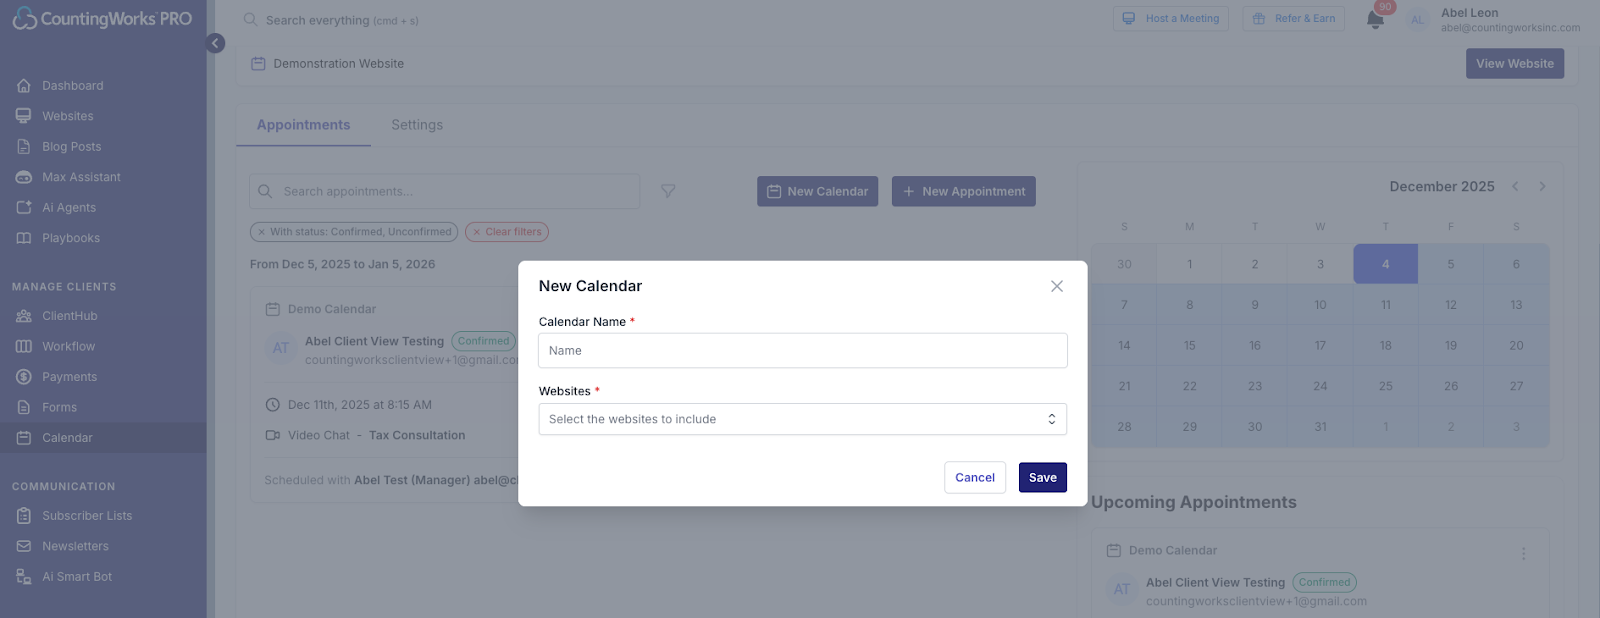Collapse the sidebar with arrow icon
This screenshot has height=618, width=1600.
[x=215, y=43]
